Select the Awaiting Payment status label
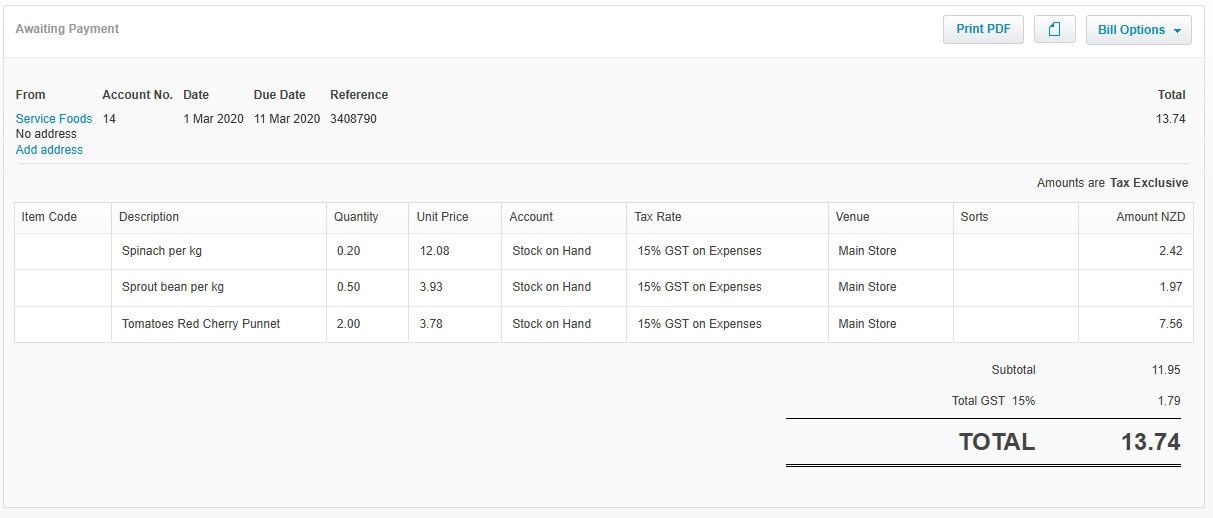The height and width of the screenshot is (518, 1213). (x=67, y=29)
